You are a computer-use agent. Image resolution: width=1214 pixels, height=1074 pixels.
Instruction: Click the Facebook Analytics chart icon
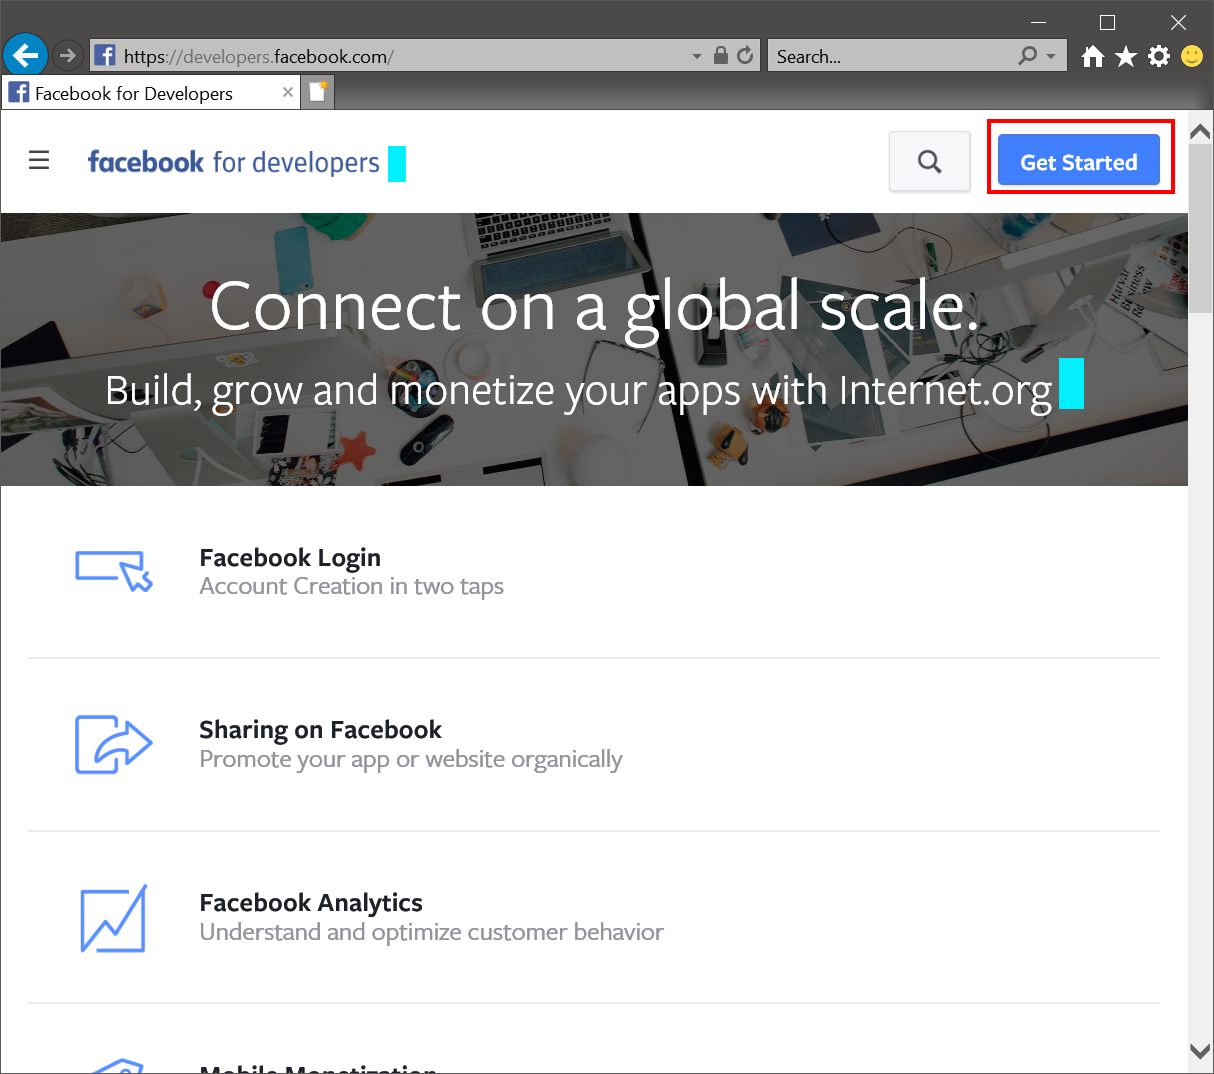coord(114,918)
